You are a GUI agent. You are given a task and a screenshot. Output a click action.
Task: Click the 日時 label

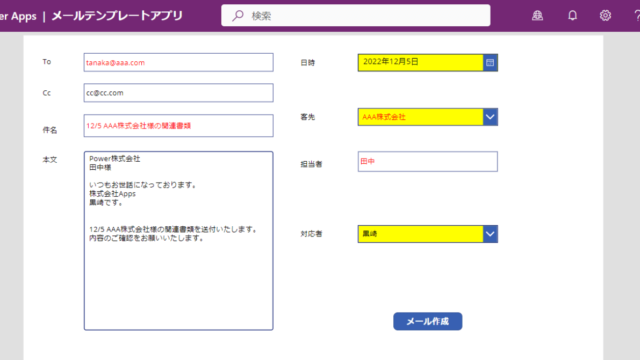(307, 62)
